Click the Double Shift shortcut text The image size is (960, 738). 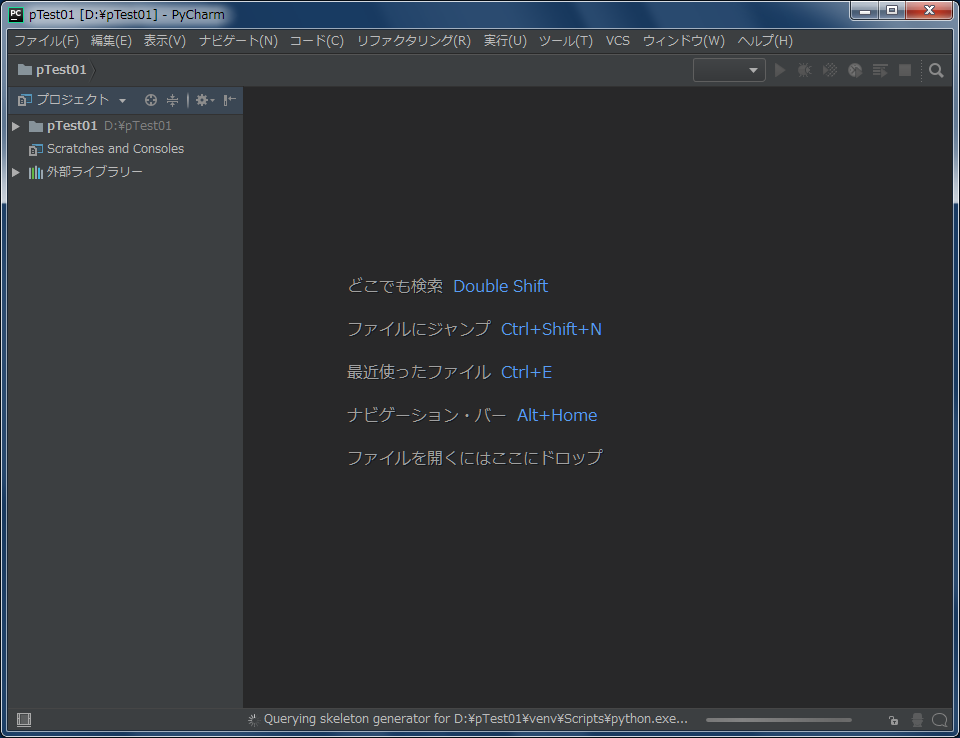click(500, 286)
